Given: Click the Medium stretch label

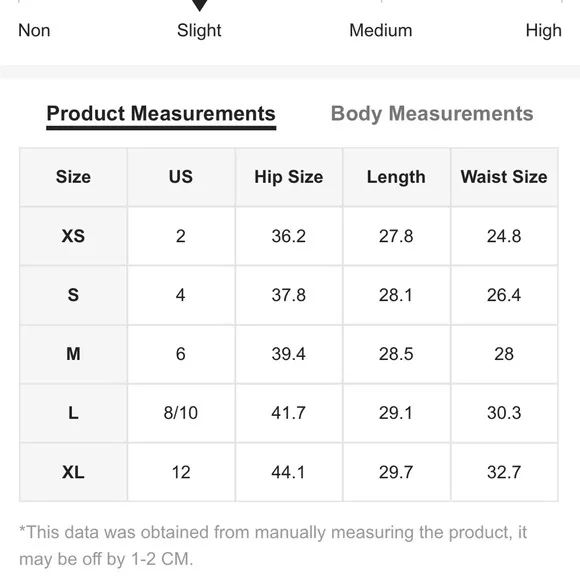Looking at the screenshot, I should click(381, 30).
